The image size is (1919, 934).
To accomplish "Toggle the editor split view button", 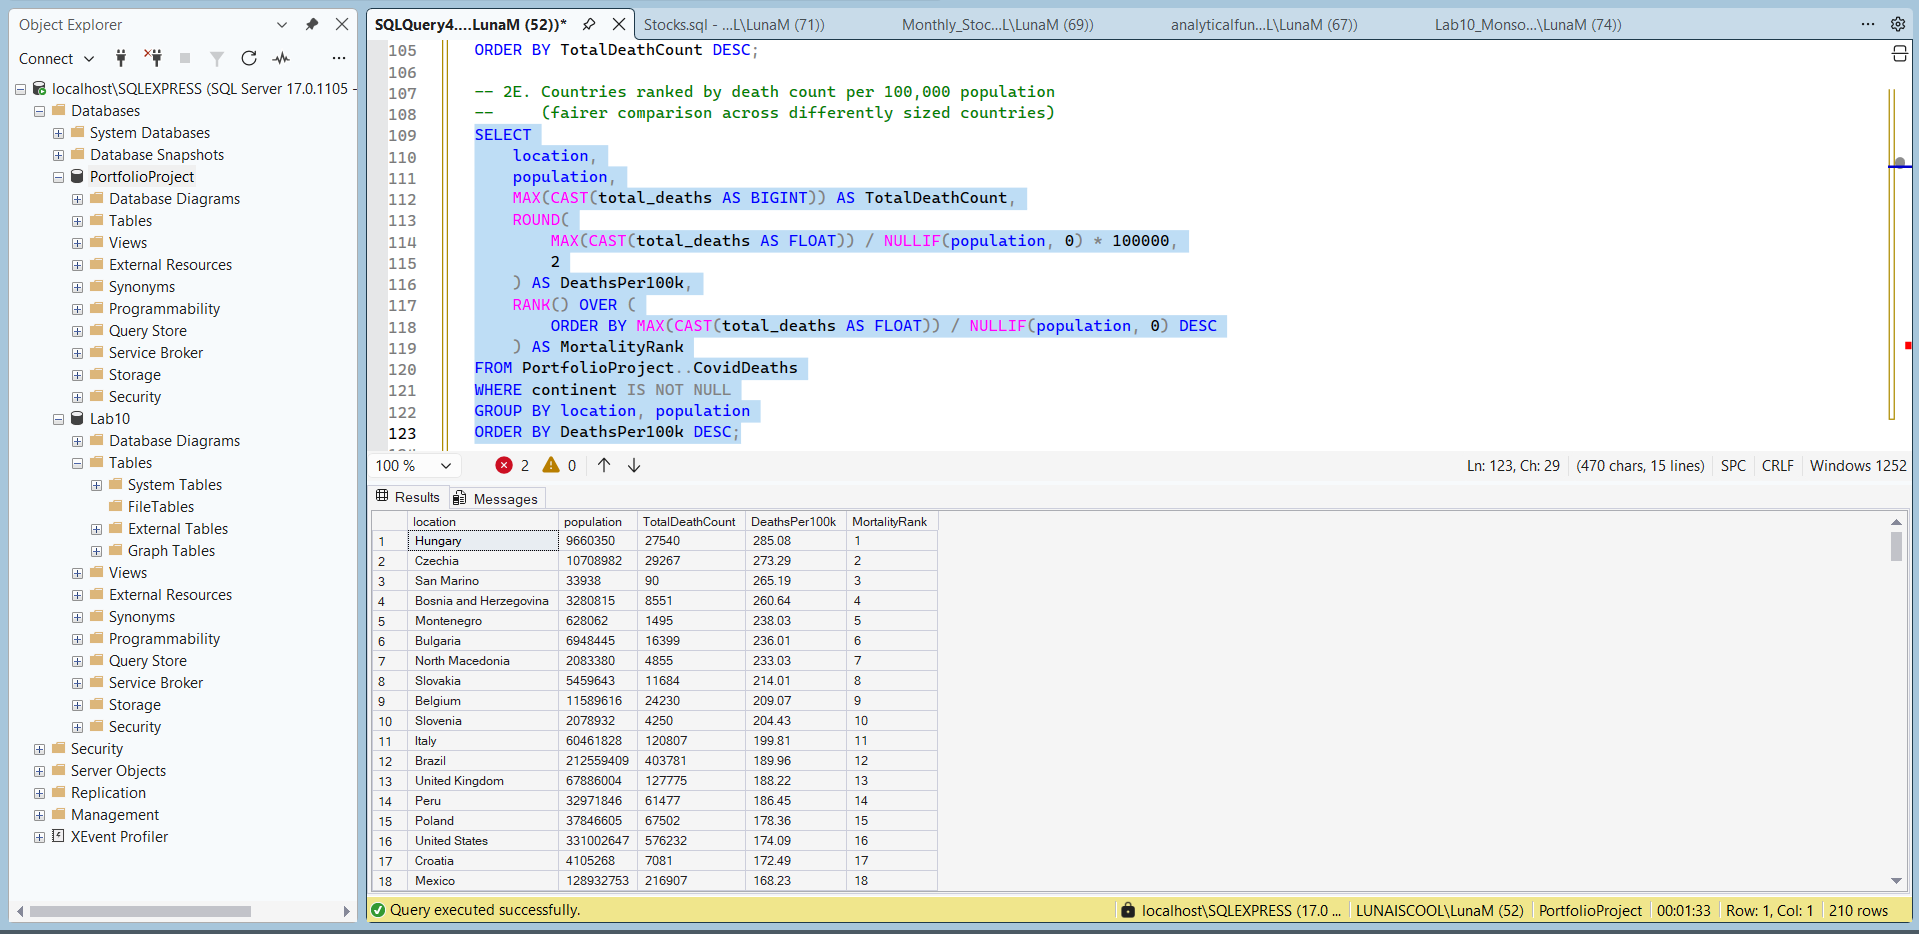I will tap(1899, 53).
